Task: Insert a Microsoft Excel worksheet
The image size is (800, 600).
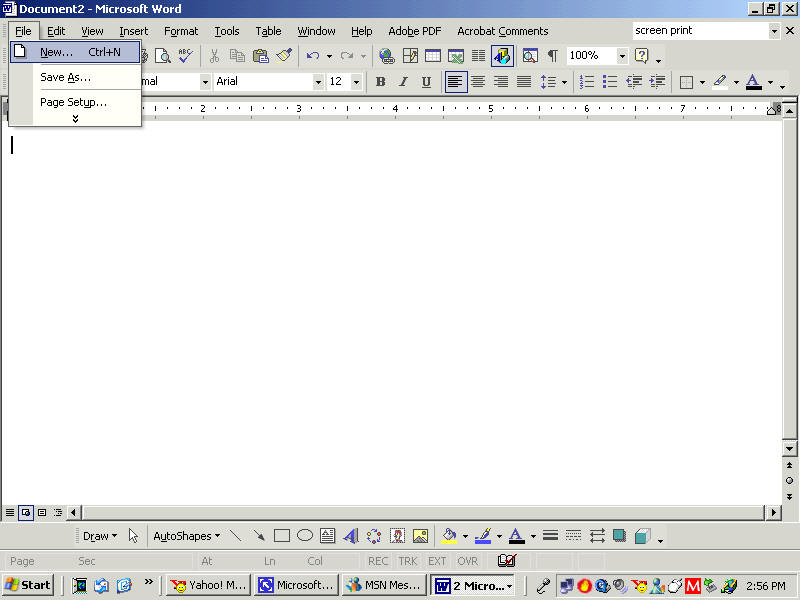Action: click(456, 56)
